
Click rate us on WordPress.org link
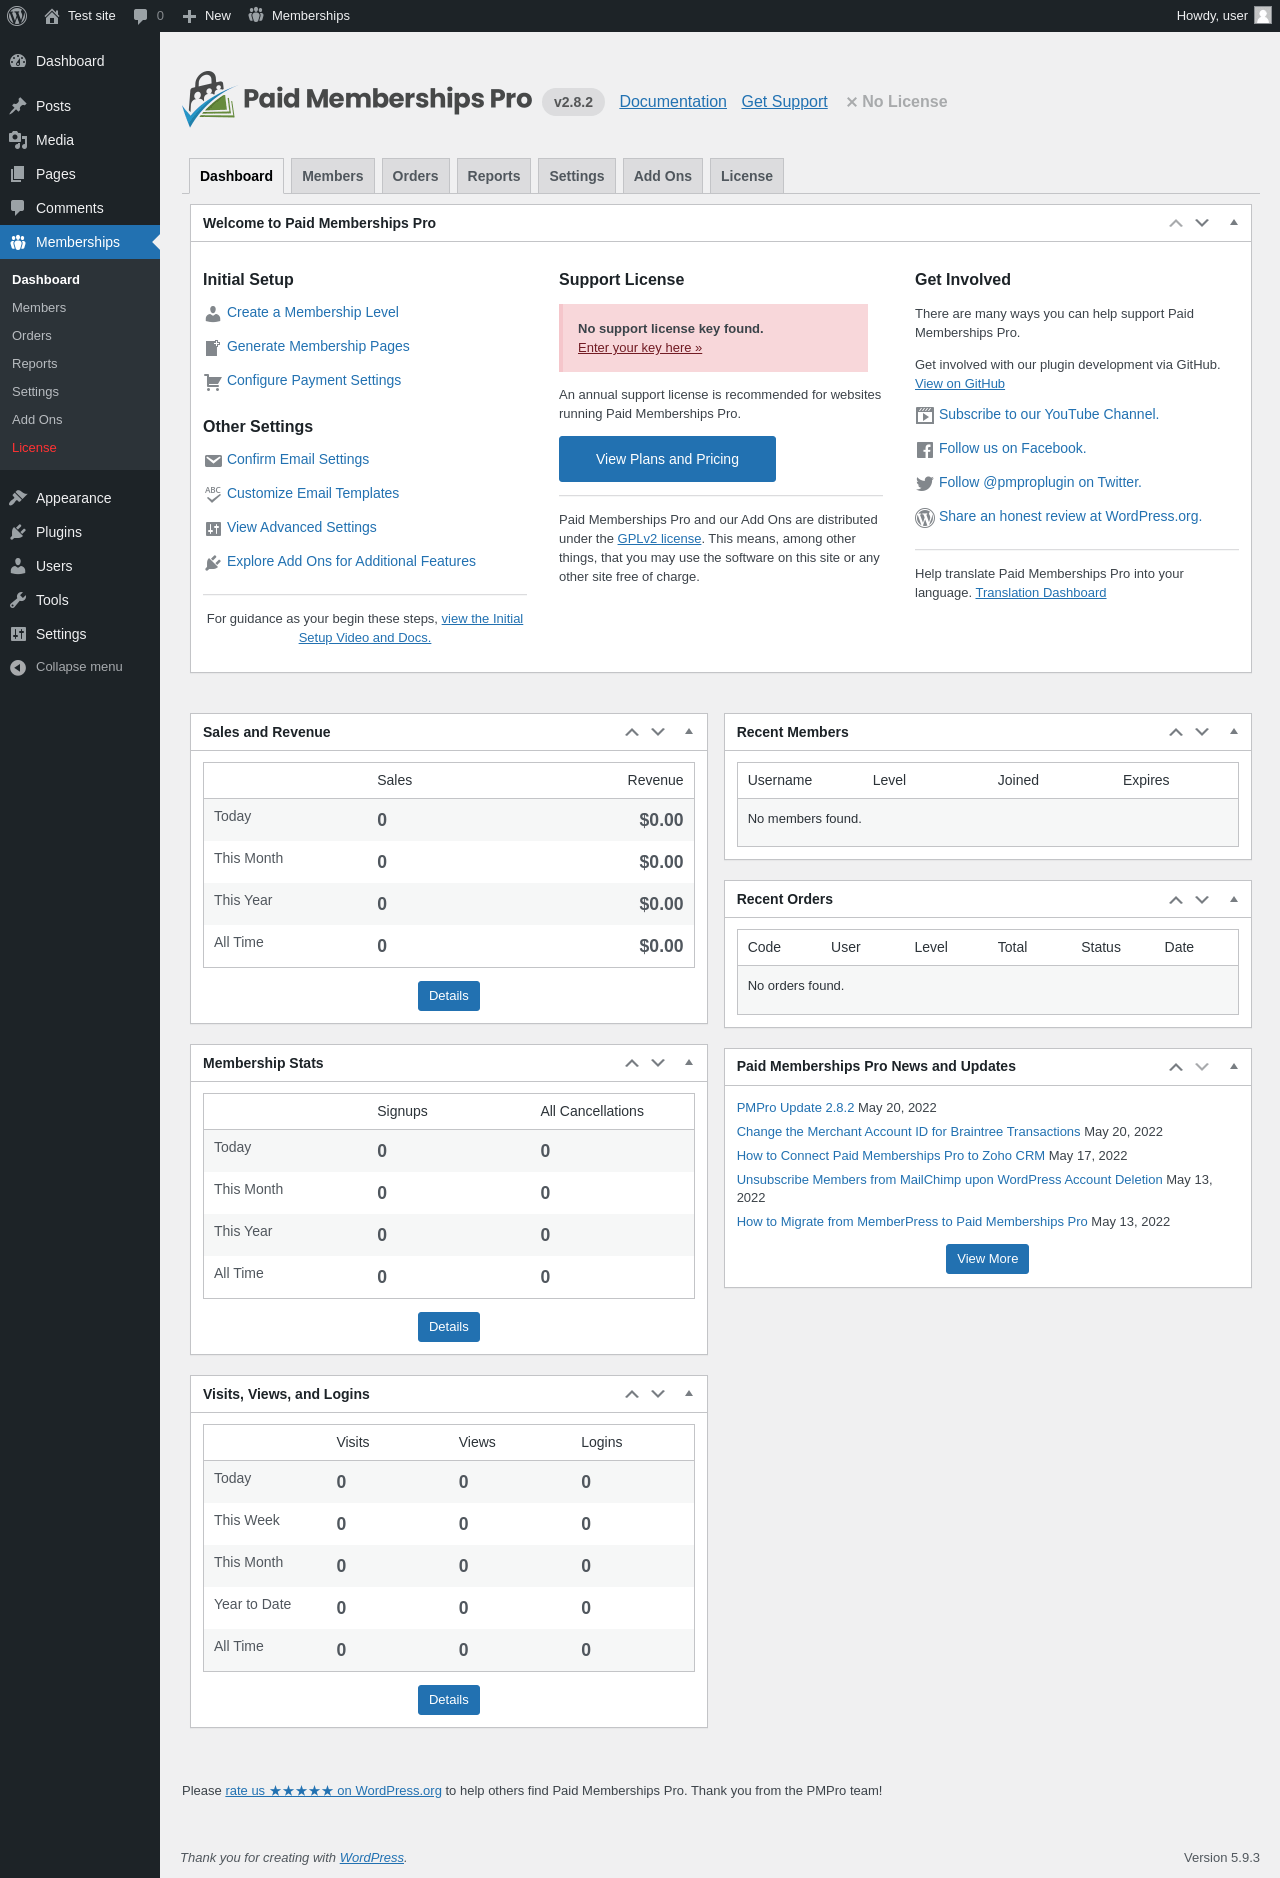(333, 1791)
